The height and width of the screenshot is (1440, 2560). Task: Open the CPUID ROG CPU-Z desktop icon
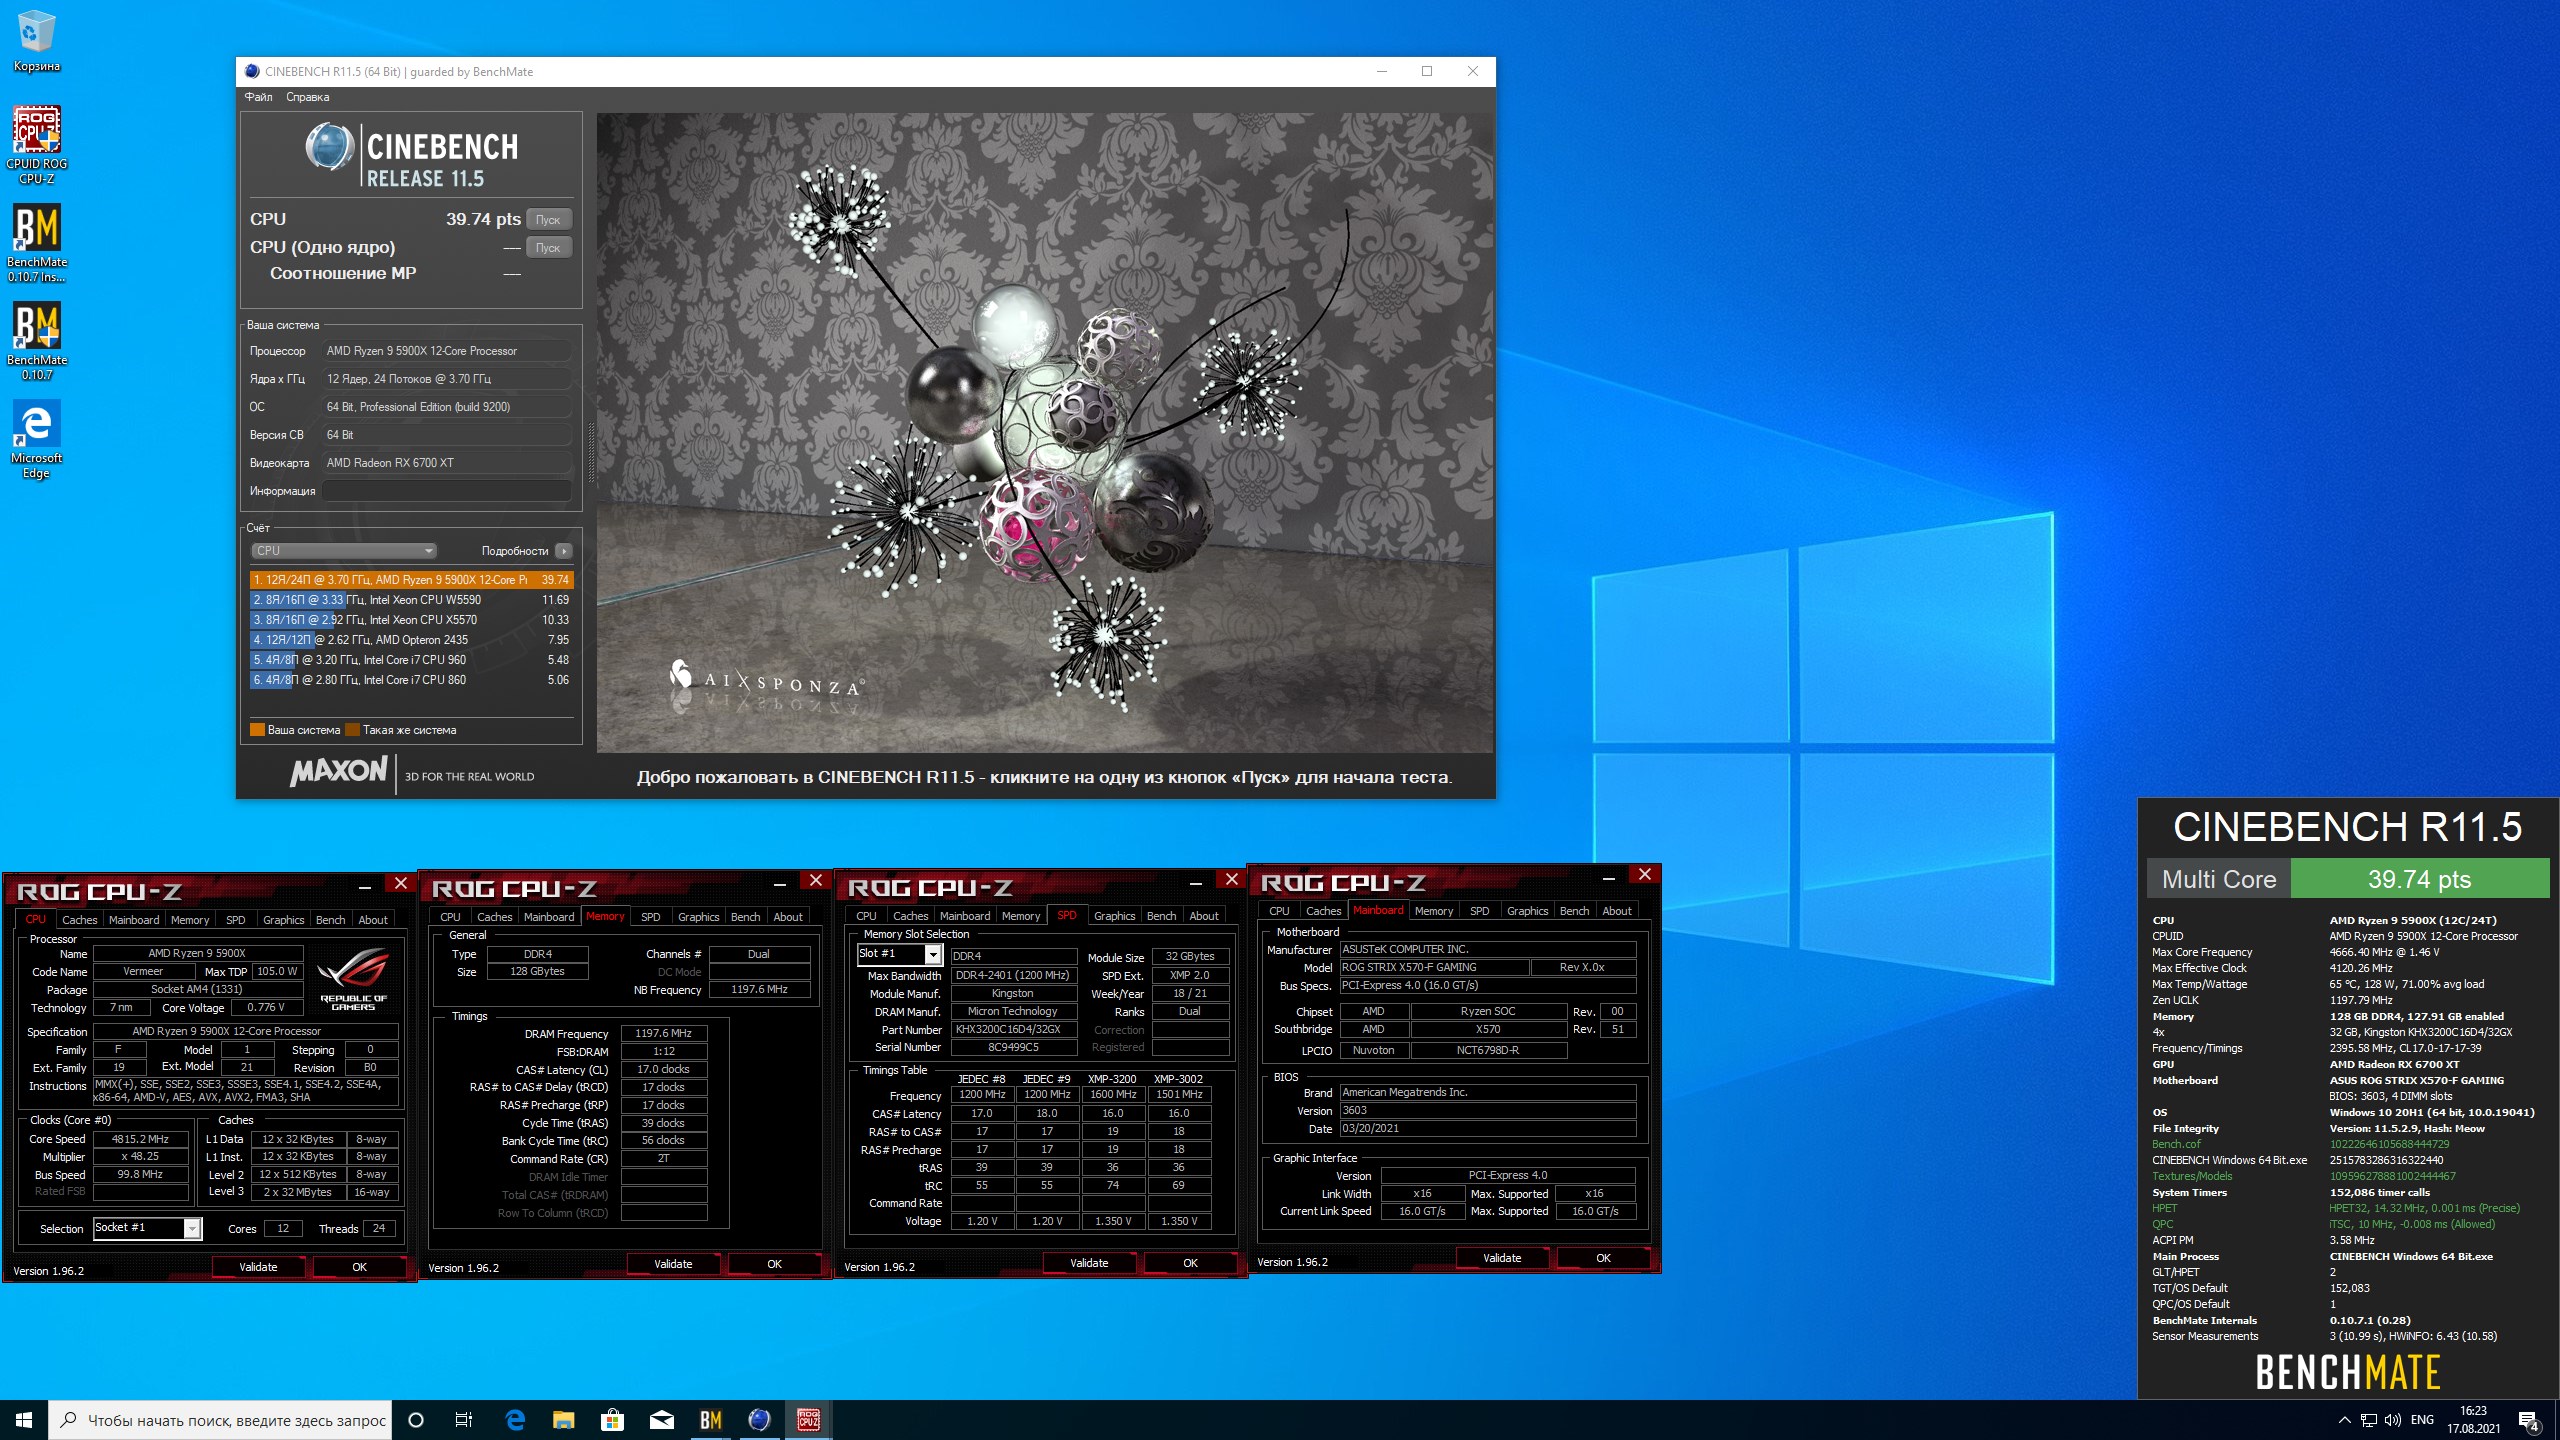tap(37, 145)
